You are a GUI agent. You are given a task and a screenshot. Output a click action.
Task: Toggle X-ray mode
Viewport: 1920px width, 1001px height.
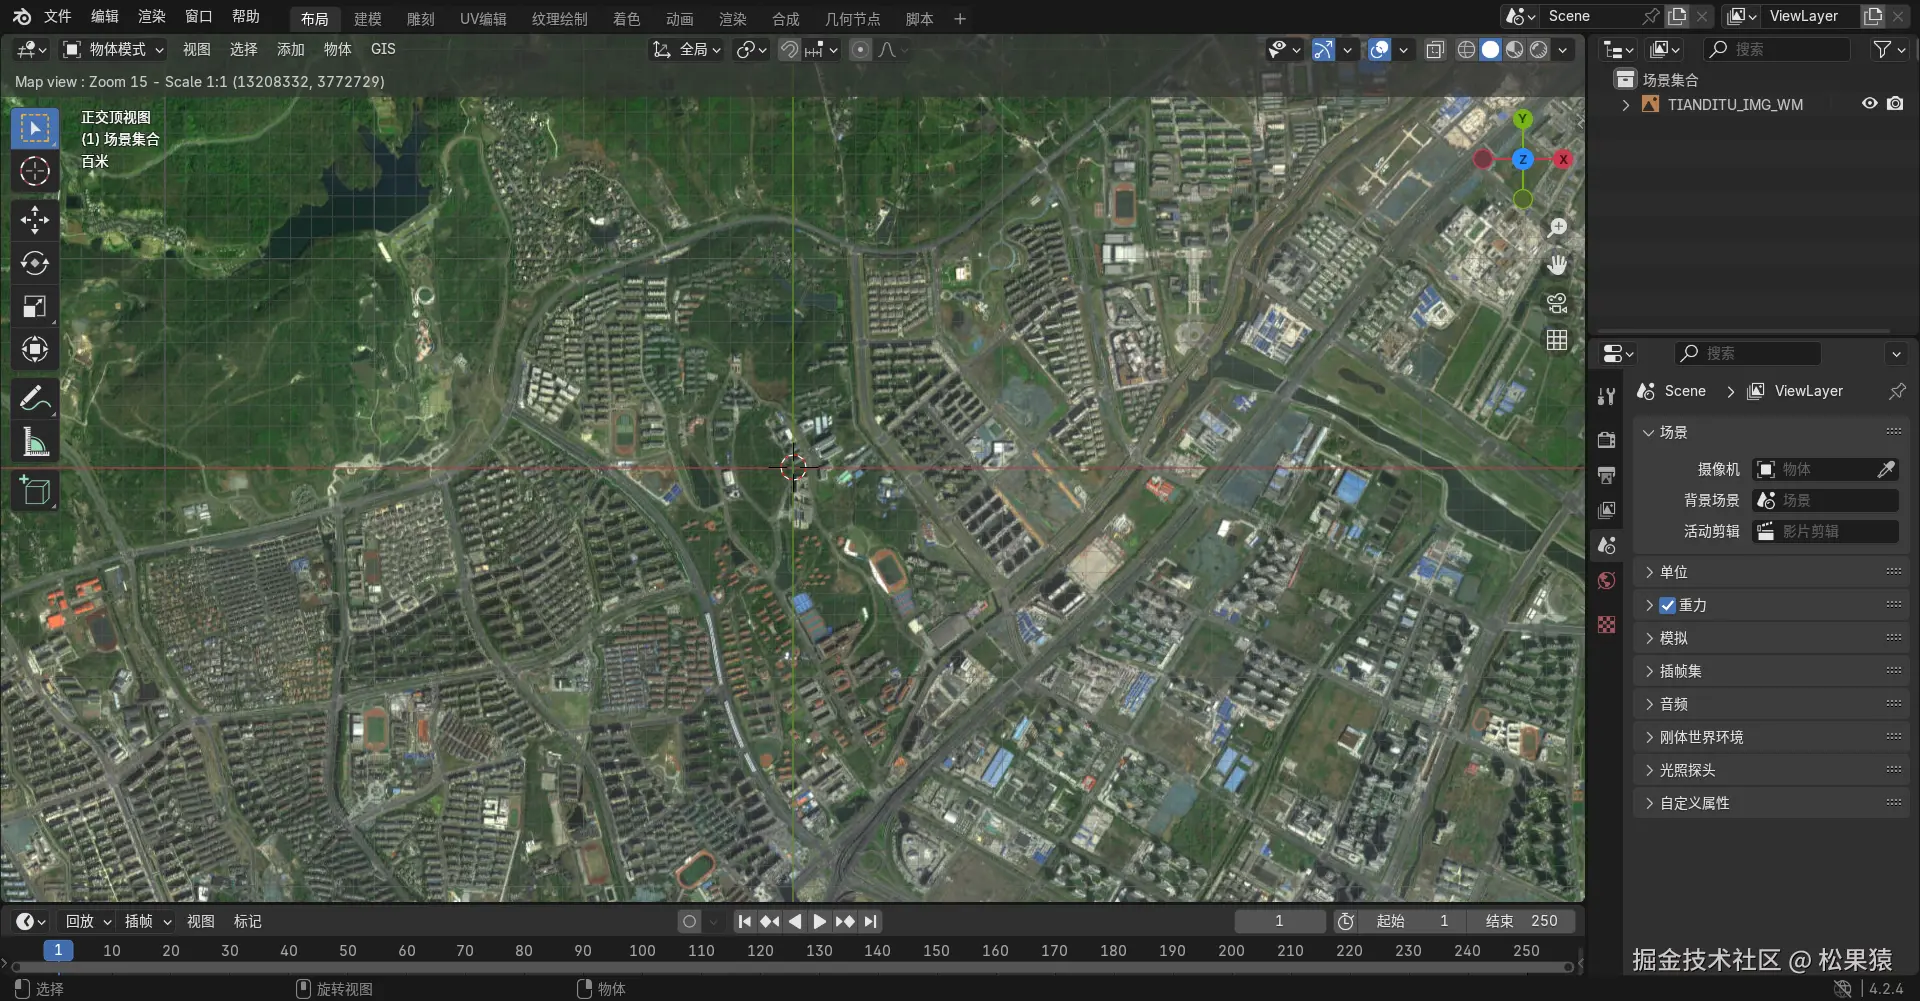click(x=1435, y=49)
